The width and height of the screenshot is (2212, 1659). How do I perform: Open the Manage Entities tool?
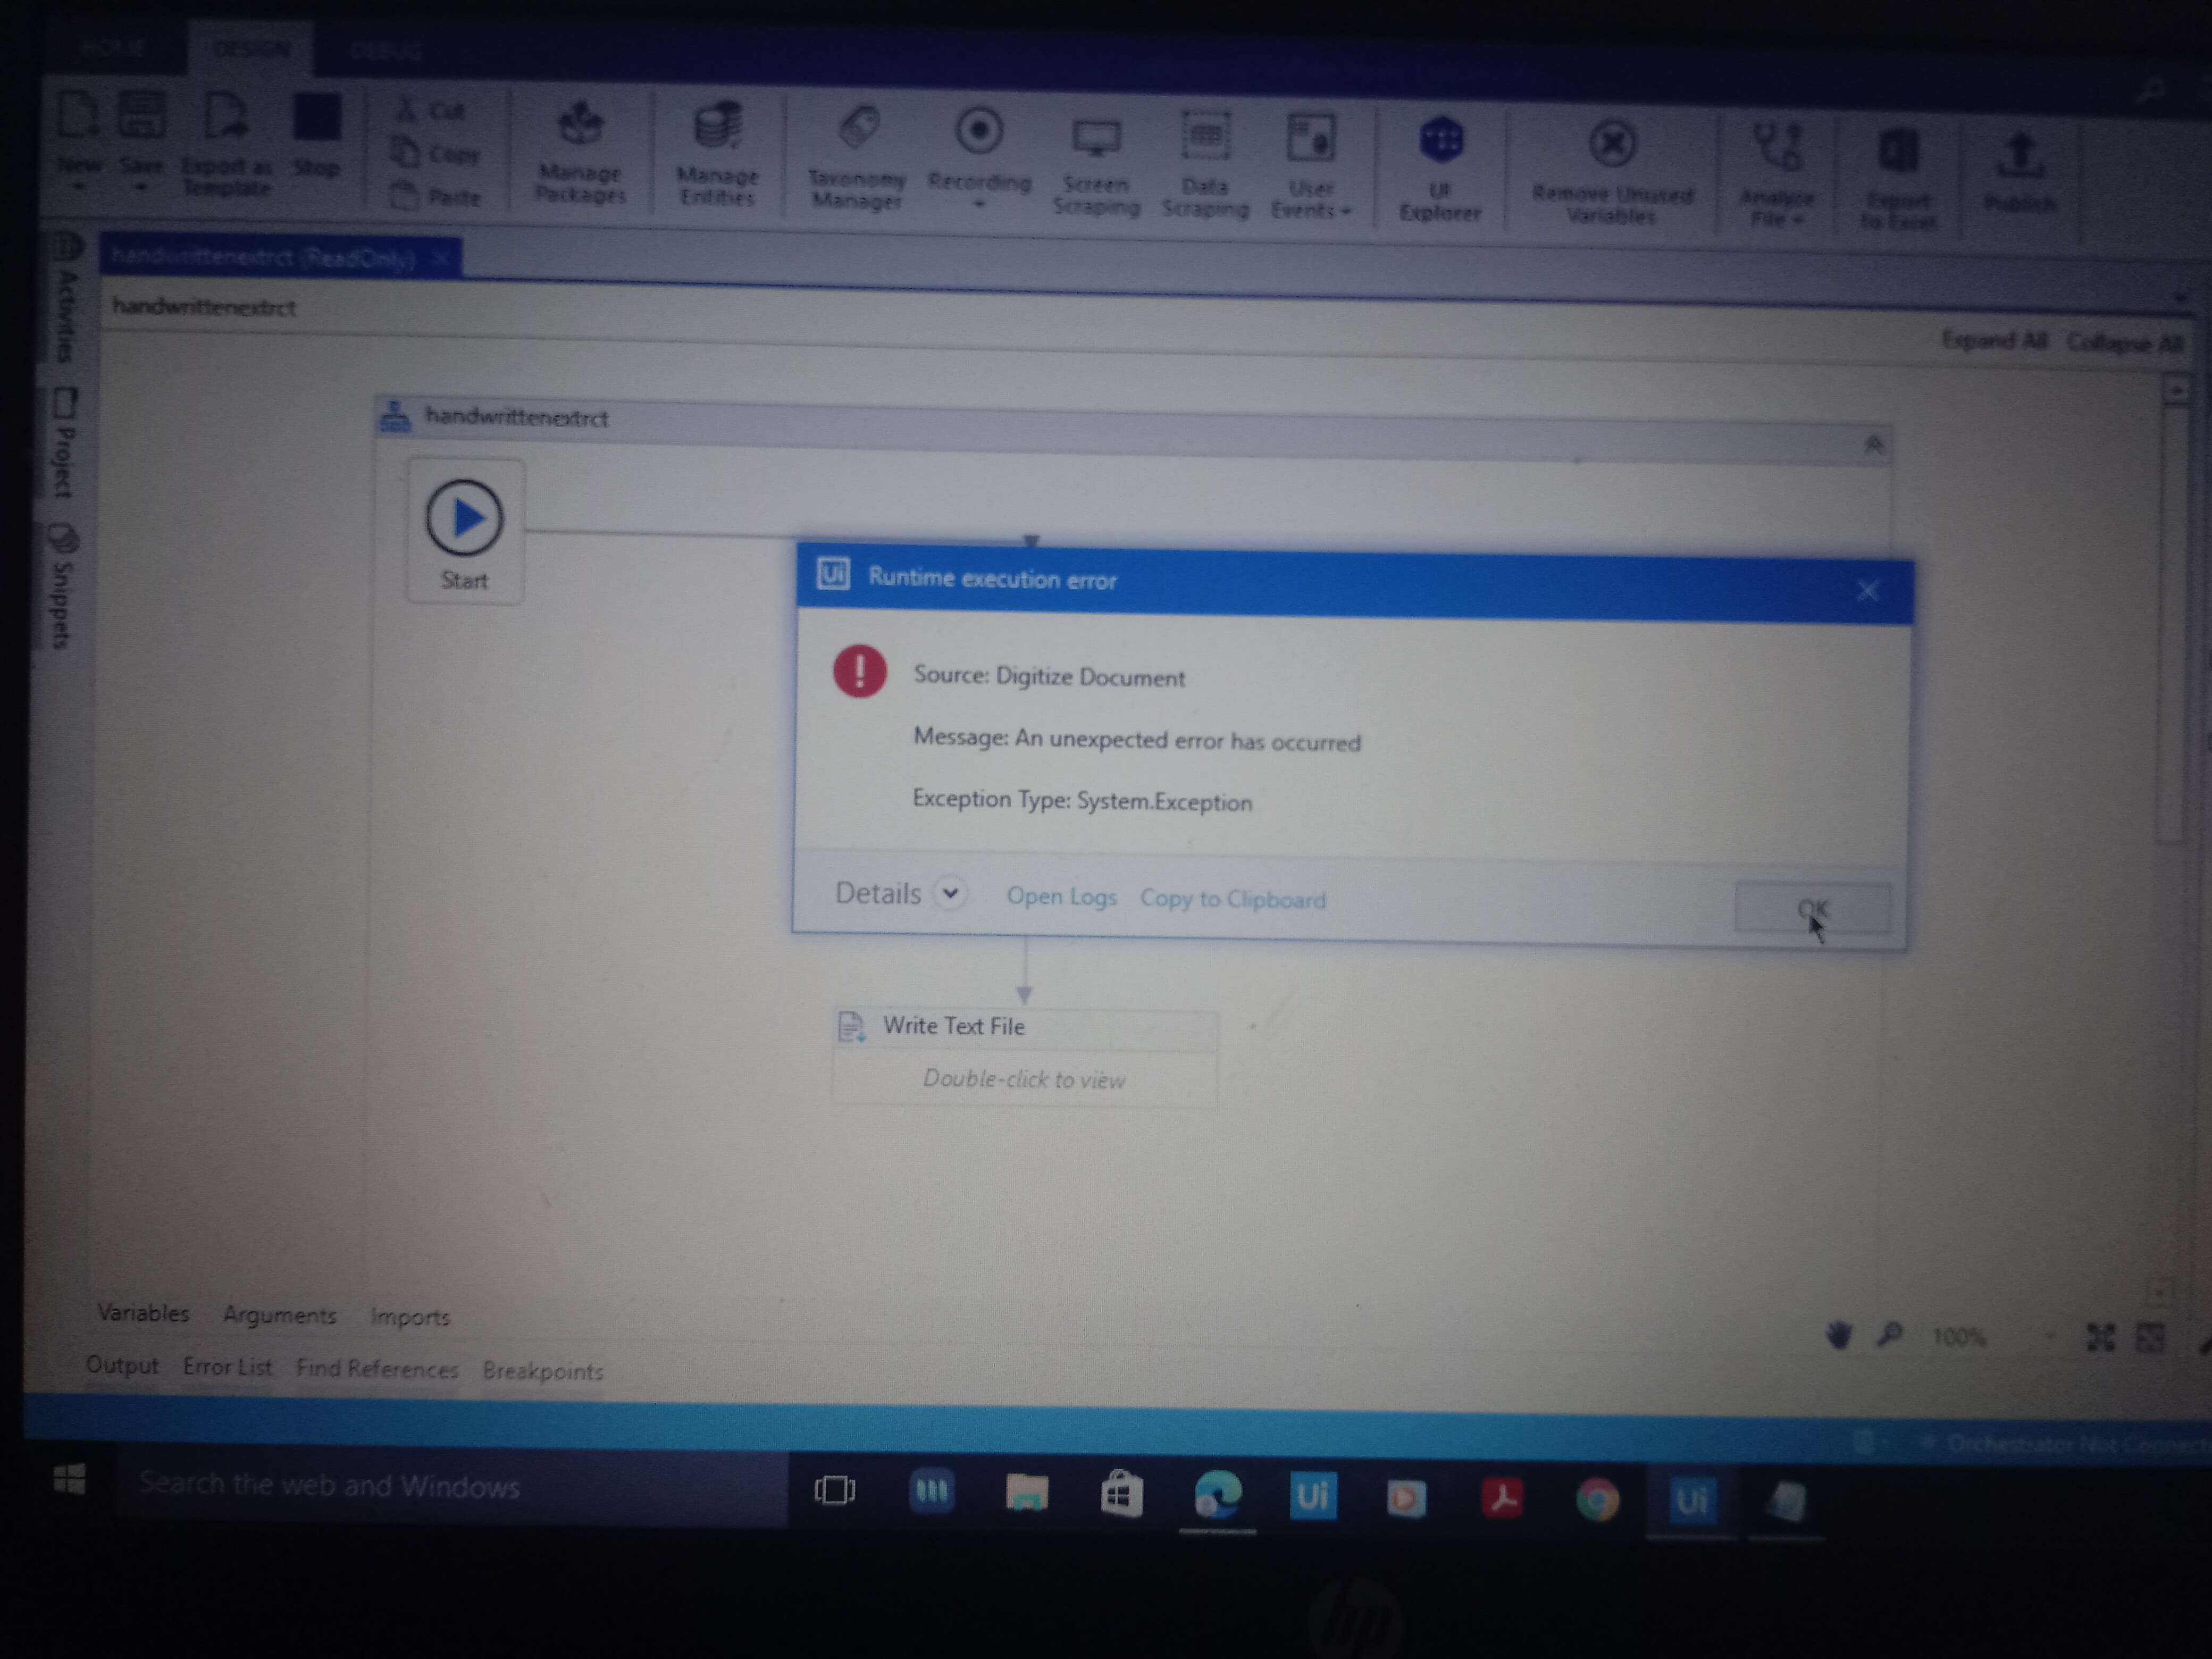tap(717, 152)
